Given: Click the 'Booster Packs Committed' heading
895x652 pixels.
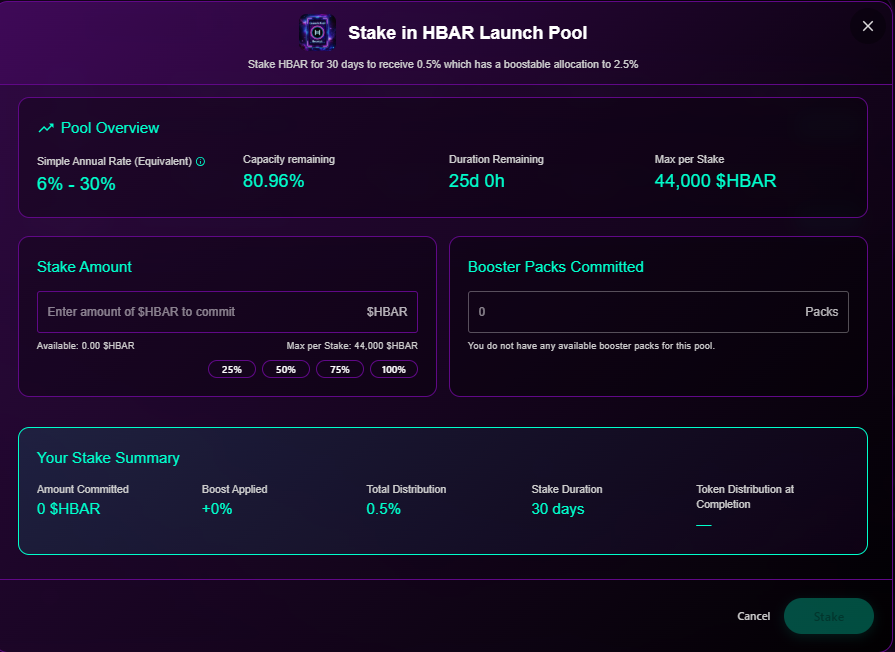Looking at the screenshot, I should pos(555,267).
